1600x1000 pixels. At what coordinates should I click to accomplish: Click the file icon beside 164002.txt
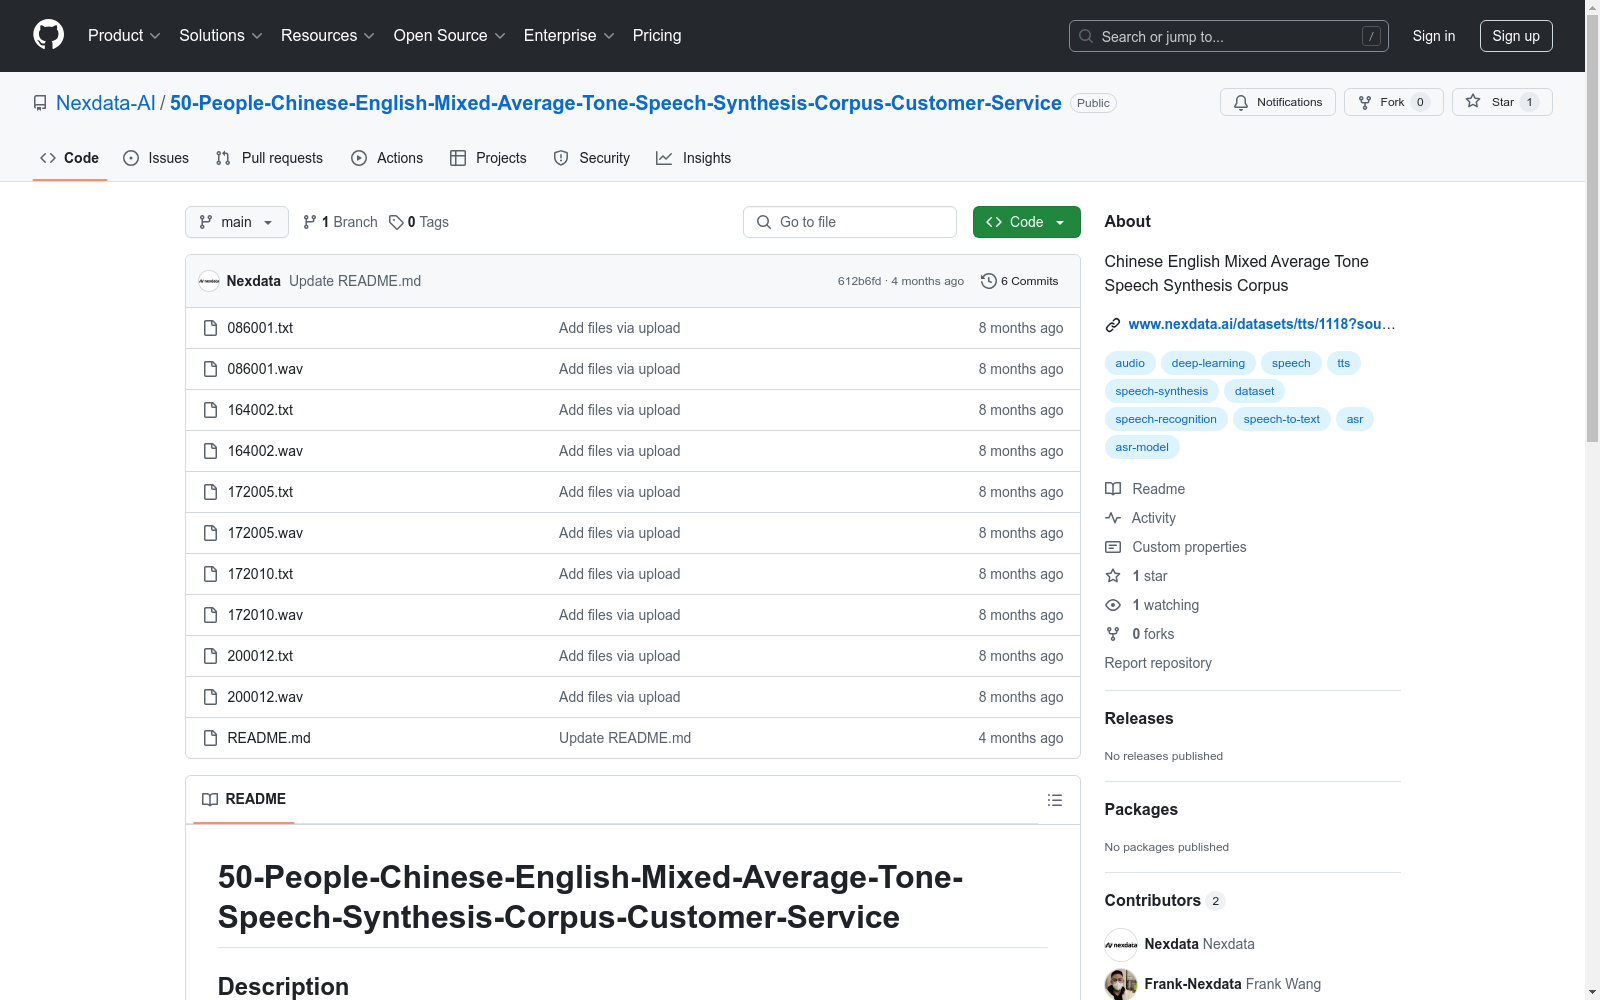[210, 410]
